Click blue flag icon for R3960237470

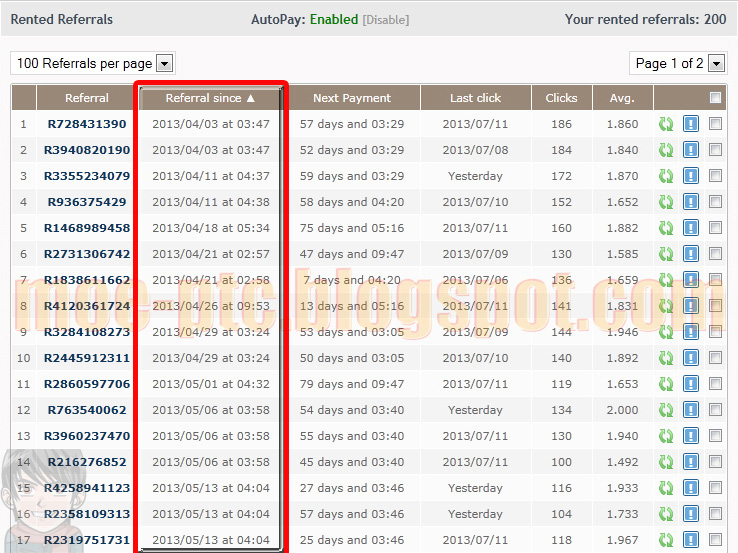point(691,436)
